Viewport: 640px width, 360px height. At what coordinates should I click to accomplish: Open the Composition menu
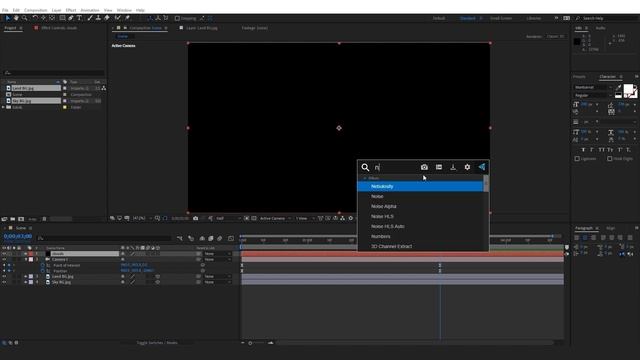[36, 10]
